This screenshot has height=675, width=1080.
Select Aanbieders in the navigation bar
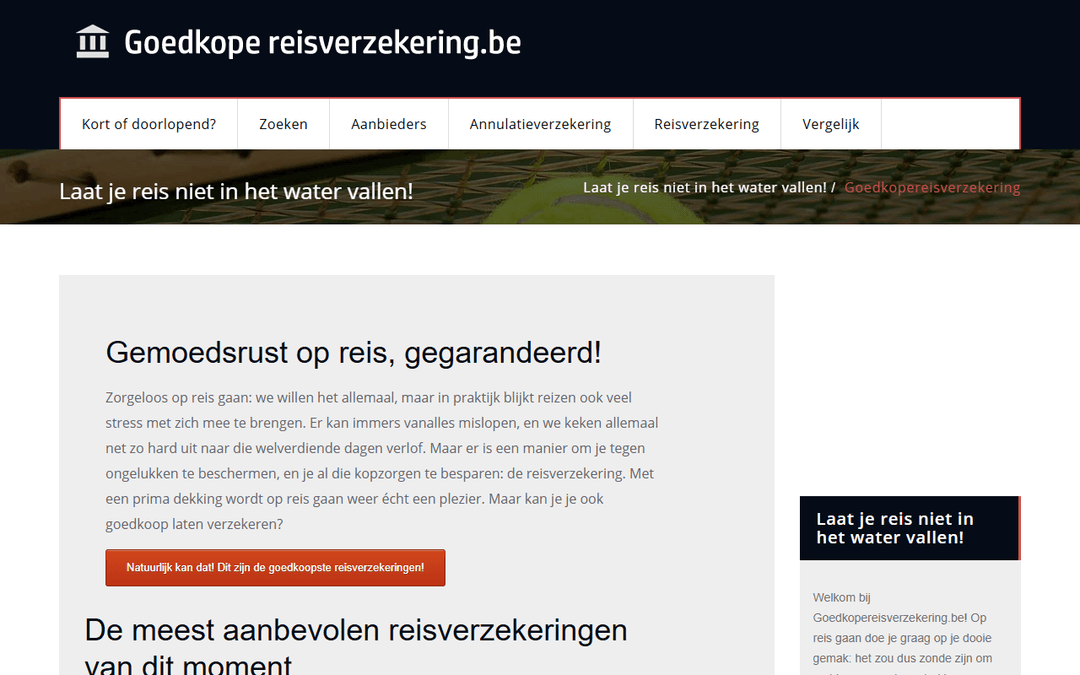coord(388,124)
